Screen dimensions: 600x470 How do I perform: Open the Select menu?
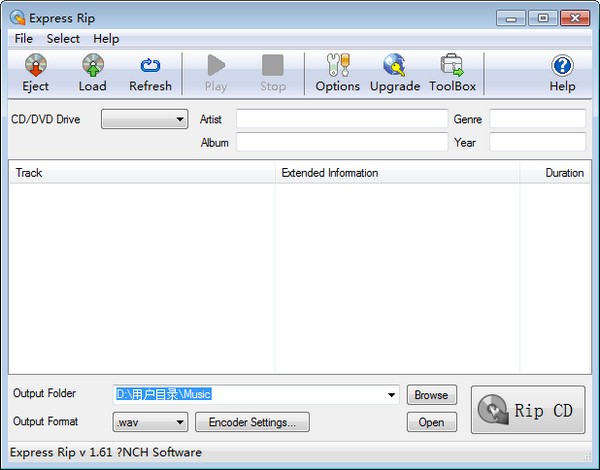pos(63,39)
